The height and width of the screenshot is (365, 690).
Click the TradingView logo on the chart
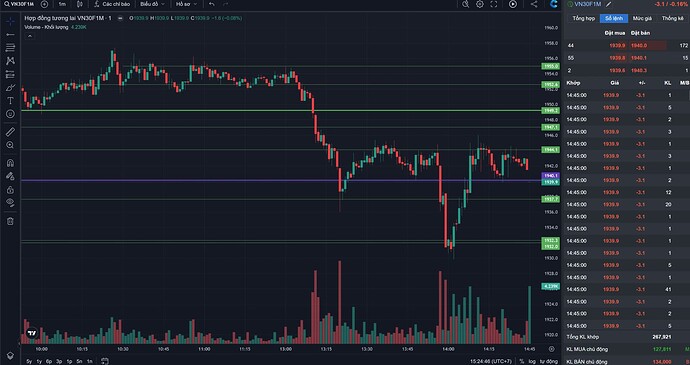click(x=31, y=333)
